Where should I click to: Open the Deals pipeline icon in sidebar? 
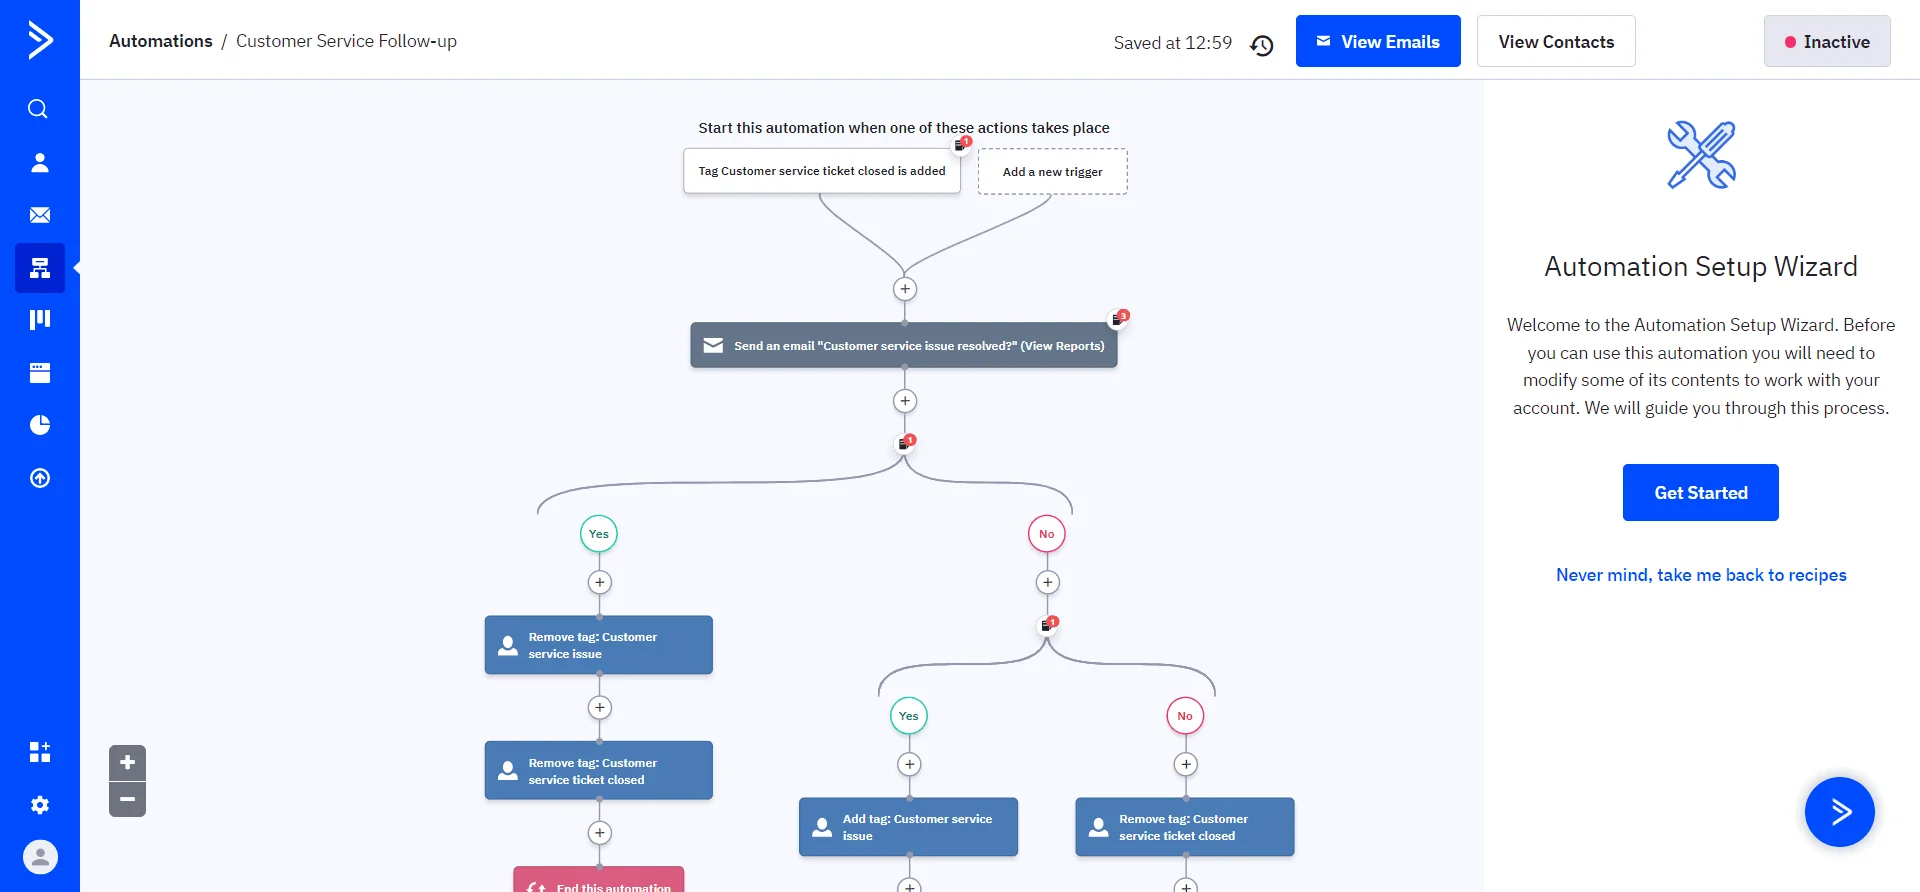click(x=40, y=320)
